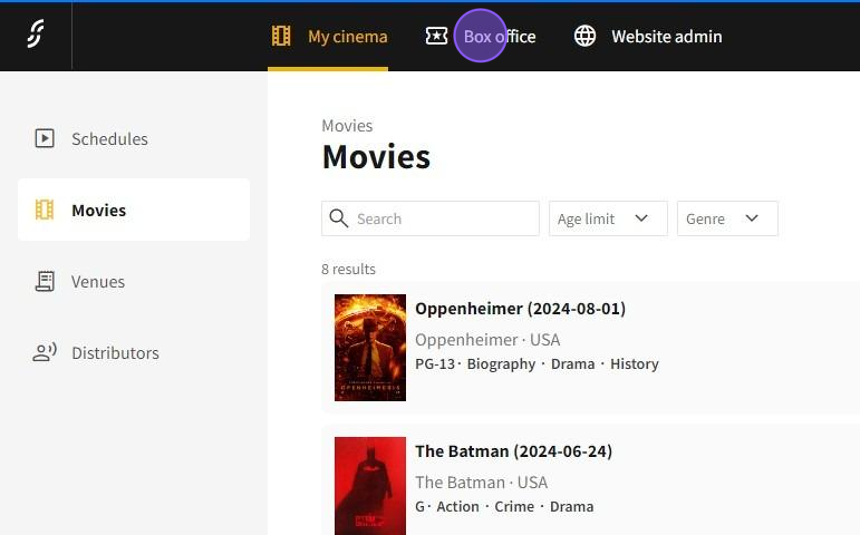Click the Venues building icon in the sidebar
Viewport: 860px width, 535px height.
point(44,282)
